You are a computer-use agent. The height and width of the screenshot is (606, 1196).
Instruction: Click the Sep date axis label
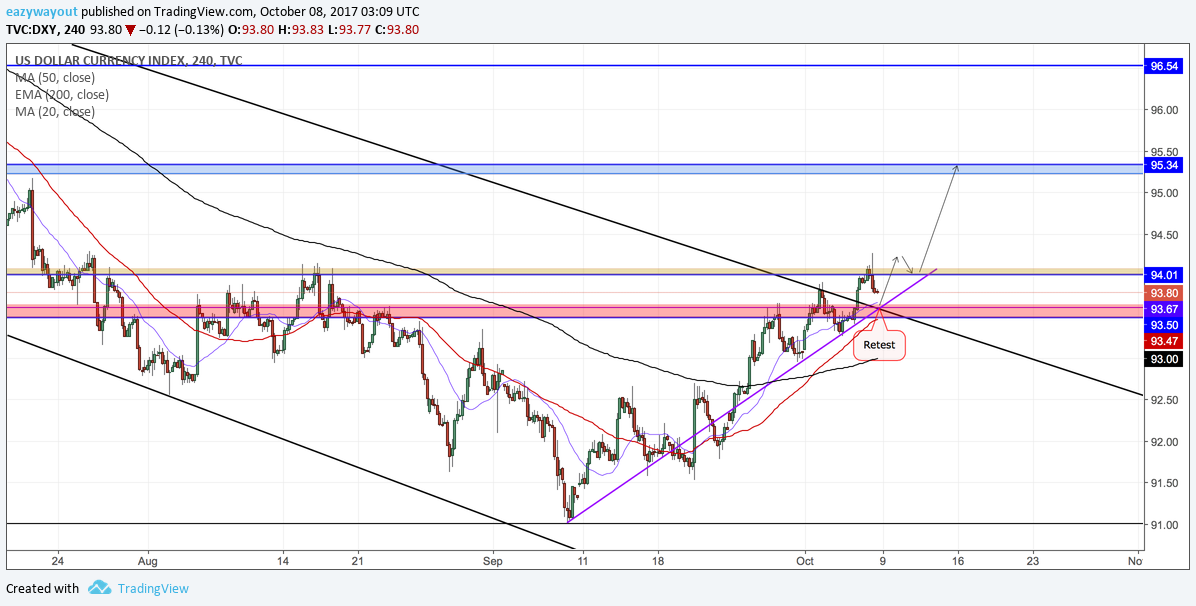(x=494, y=561)
